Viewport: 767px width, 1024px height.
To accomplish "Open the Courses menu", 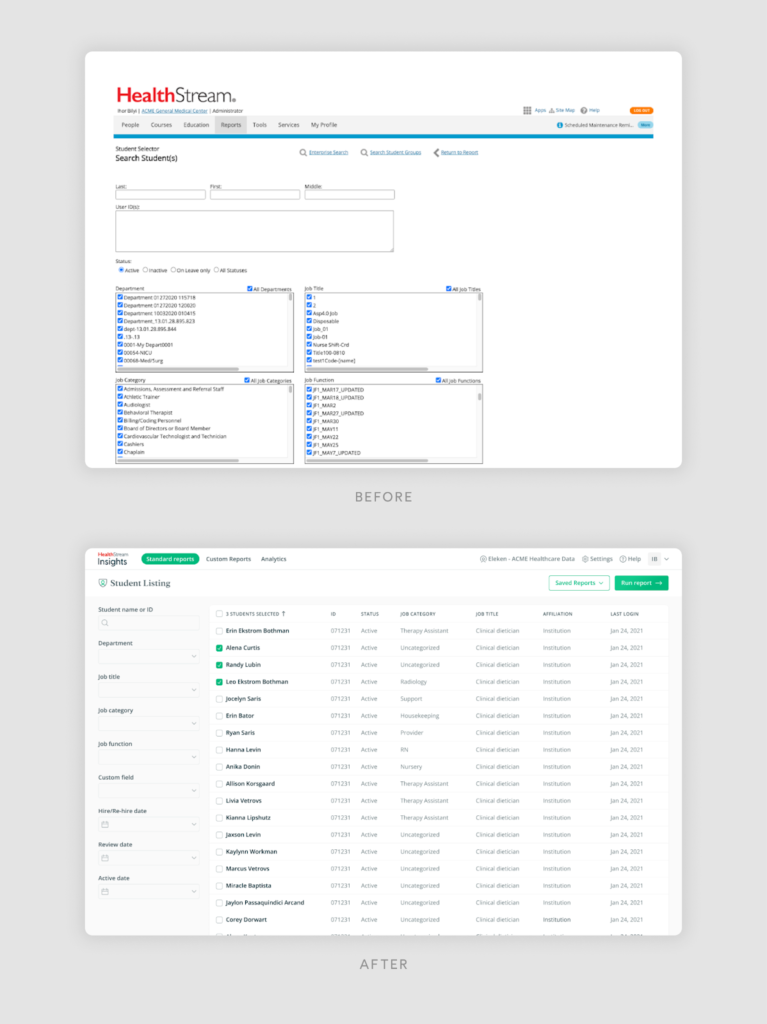I will click(161, 125).
